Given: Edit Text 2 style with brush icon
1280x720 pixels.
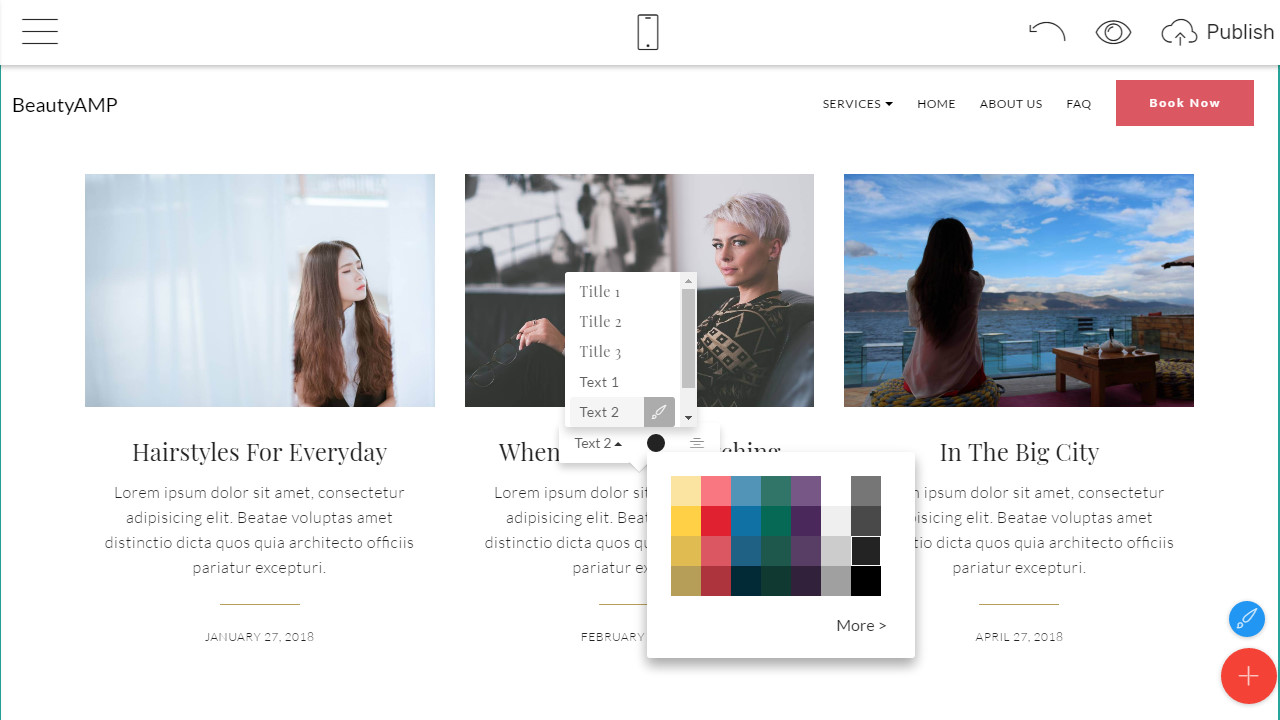Looking at the screenshot, I should 659,412.
